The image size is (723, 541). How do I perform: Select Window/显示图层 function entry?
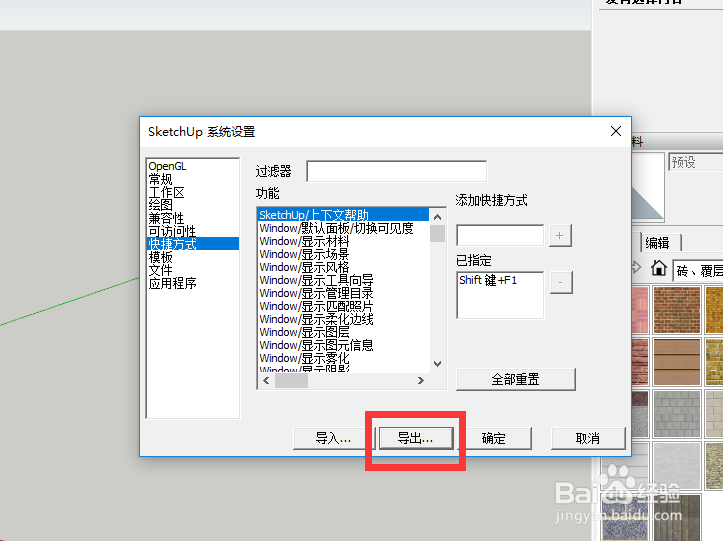[344, 332]
